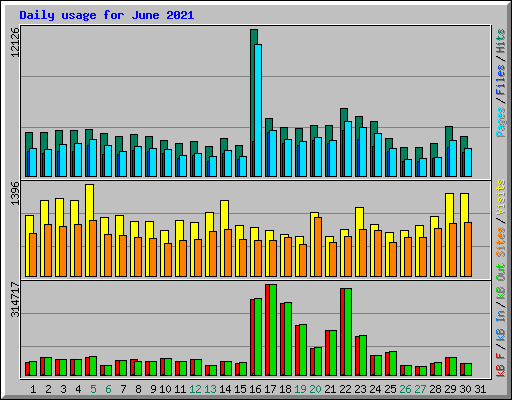Click the green kB Out bar for day 19
Viewport: 512px width, 400px height.
pyautogui.click(x=303, y=350)
